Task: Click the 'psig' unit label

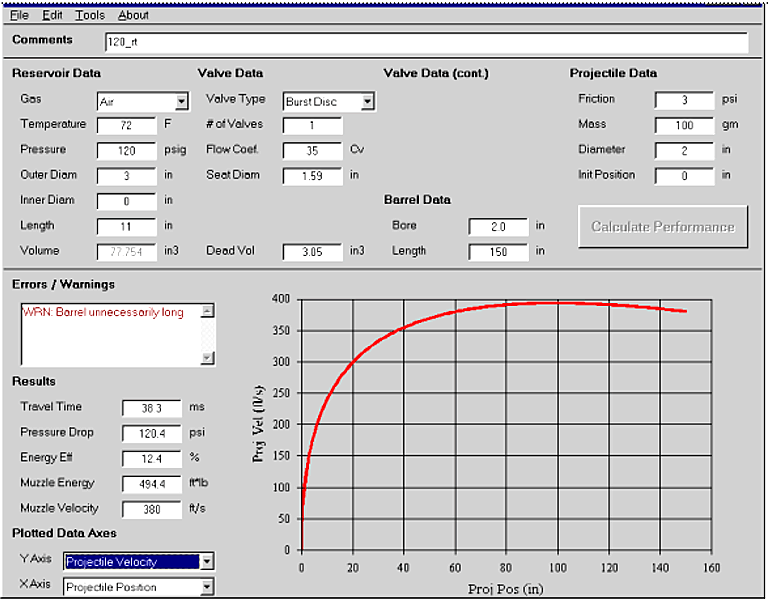Action: pyautogui.click(x=175, y=150)
